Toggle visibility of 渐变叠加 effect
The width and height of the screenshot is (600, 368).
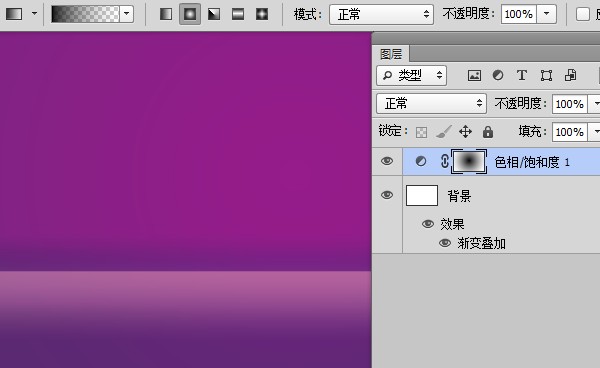tap(445, 243)
